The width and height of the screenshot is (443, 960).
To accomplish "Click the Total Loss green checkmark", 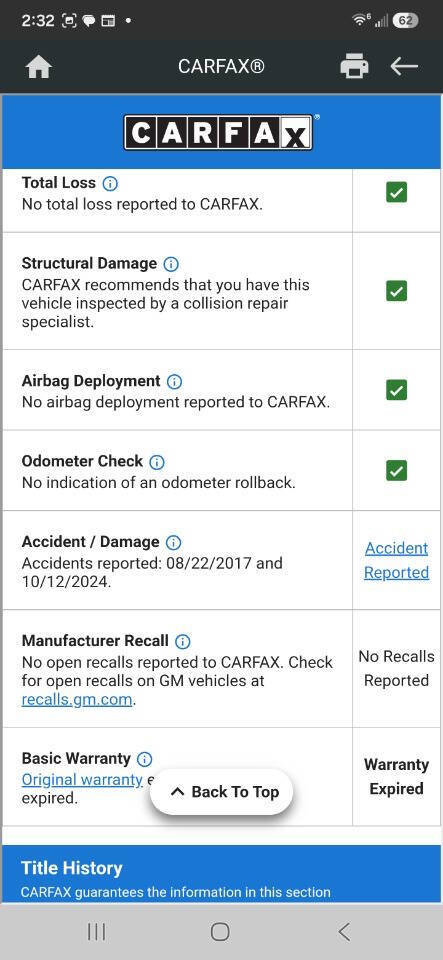I will [x=396, y=193].
